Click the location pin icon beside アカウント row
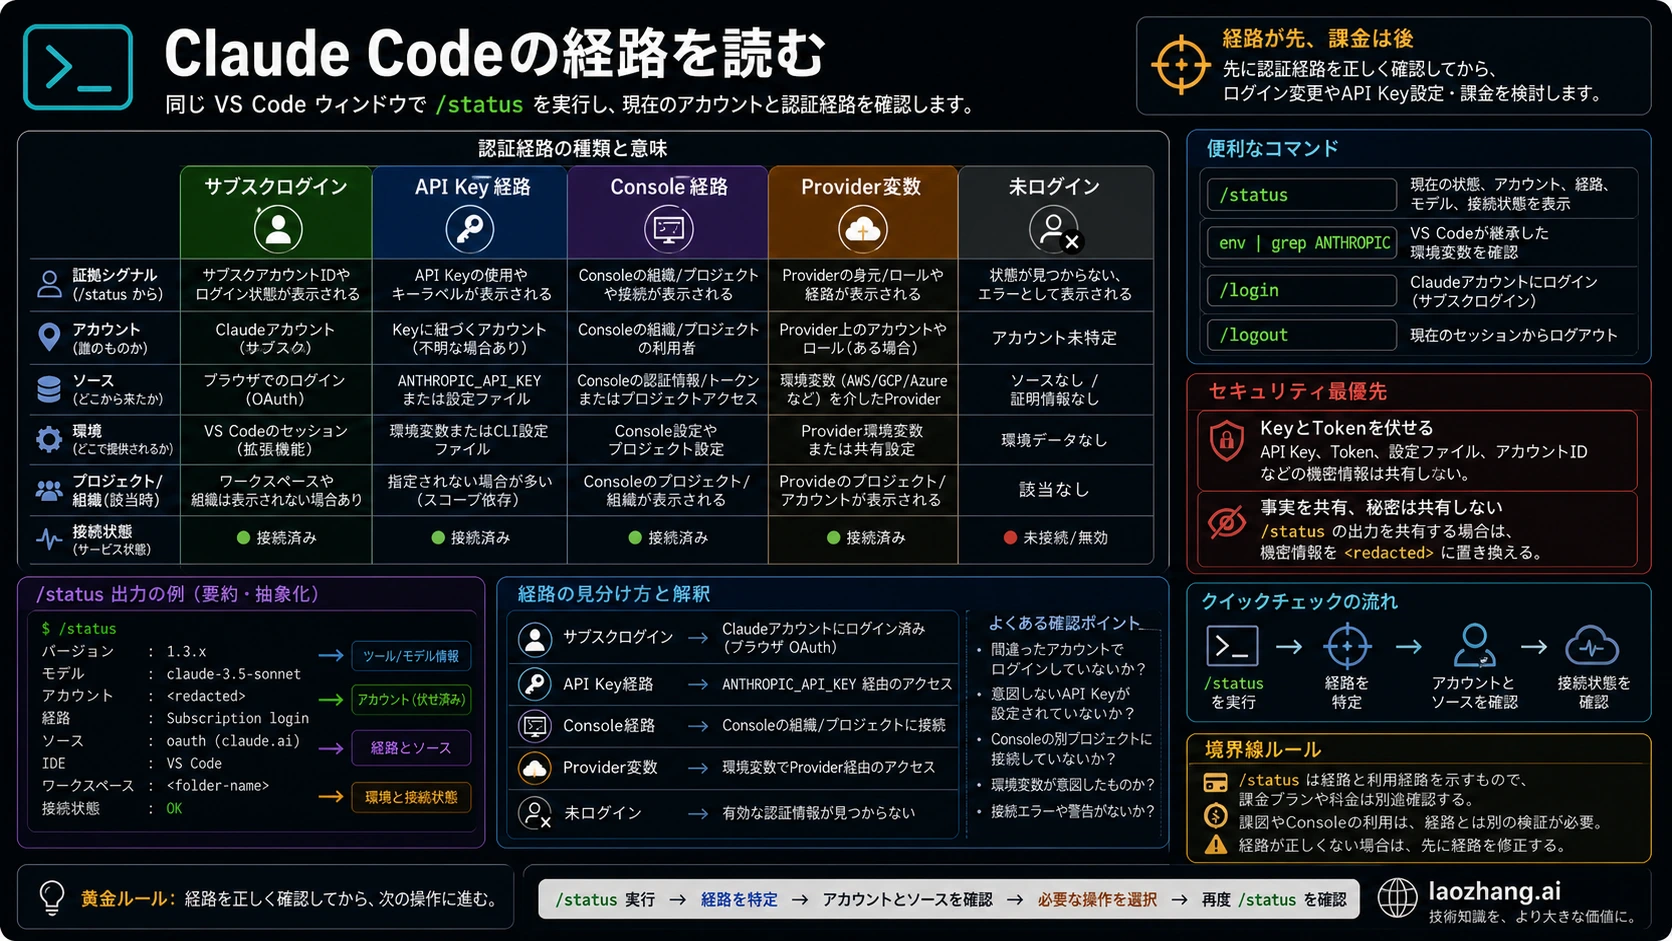1672x941 pixels. pyautogui.click(x=49, y=337)
